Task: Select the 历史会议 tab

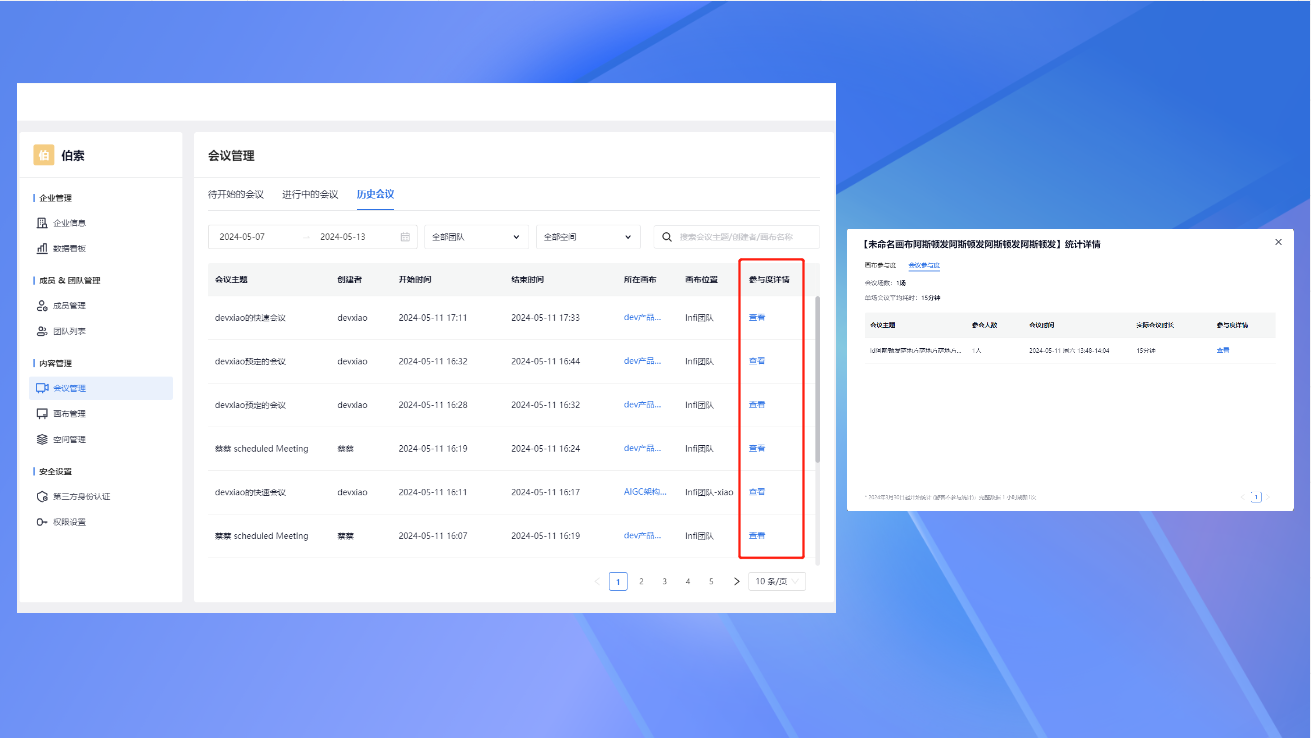Action: [x=375, y=194]
